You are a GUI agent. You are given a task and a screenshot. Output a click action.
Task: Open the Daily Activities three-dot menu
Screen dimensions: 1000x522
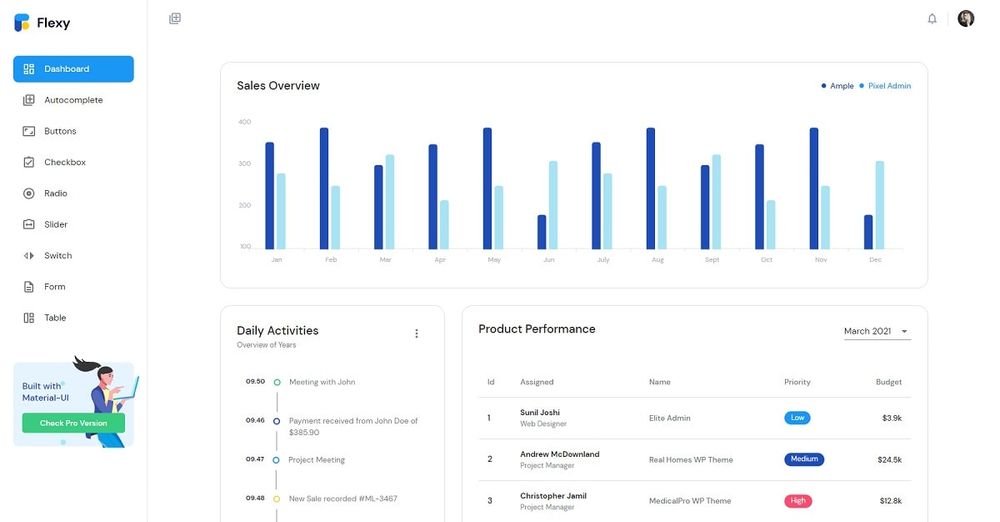(417, 334)
